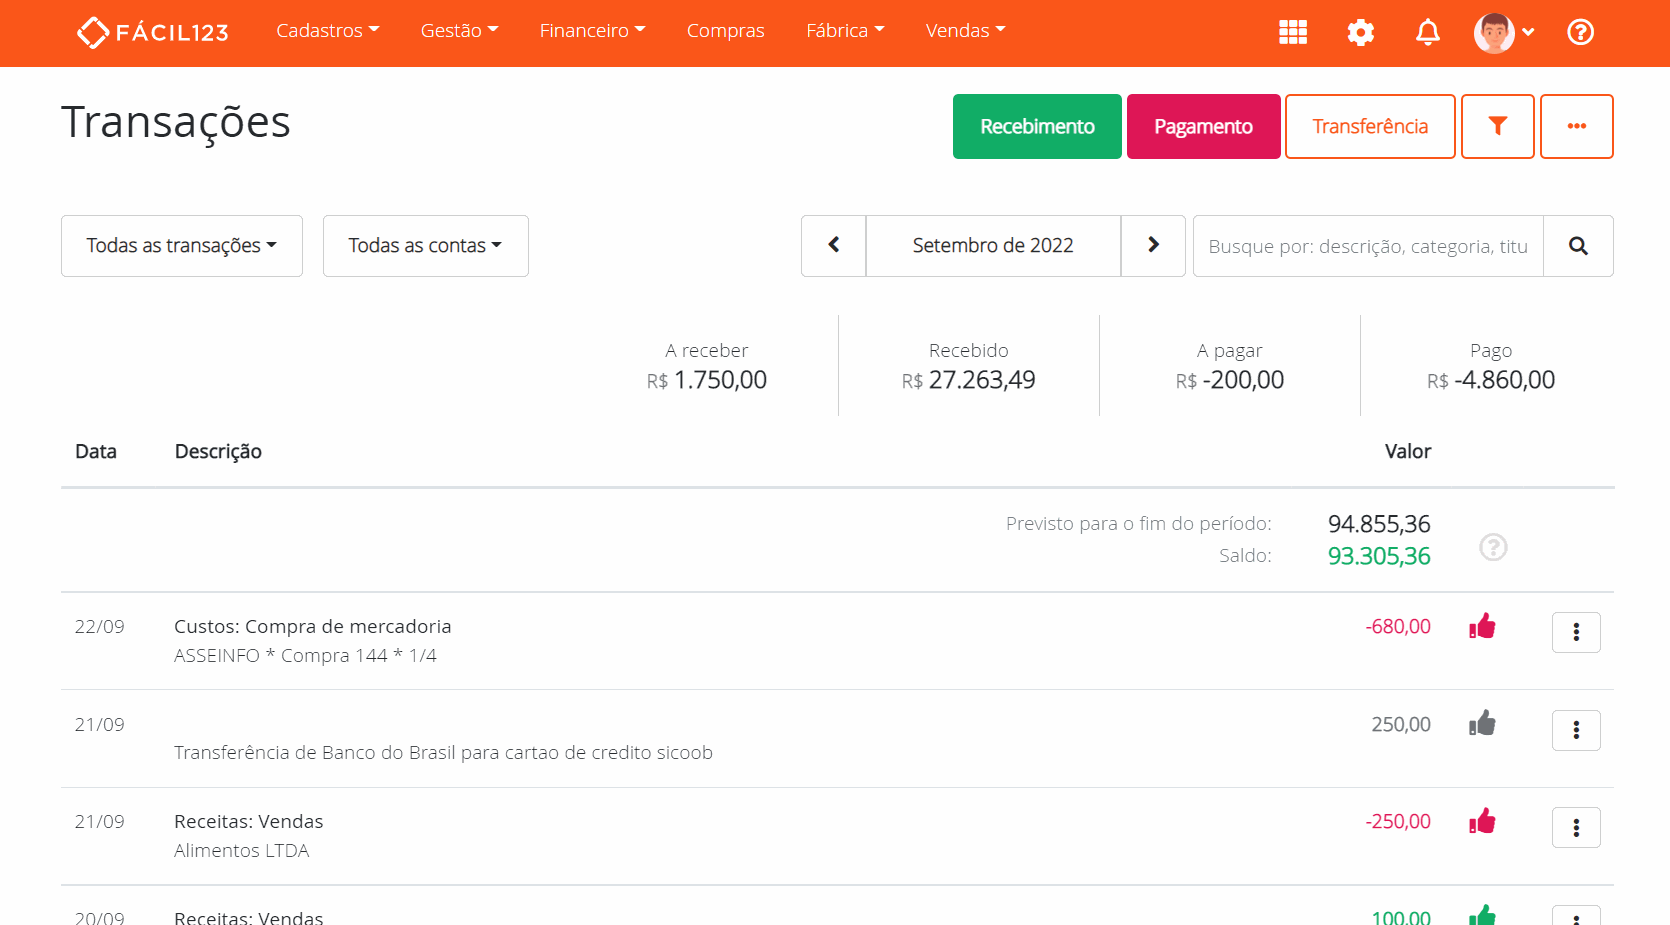Click the Saldo help circle icon
Screen dimensions: 1670x925
click(1493, 547)
